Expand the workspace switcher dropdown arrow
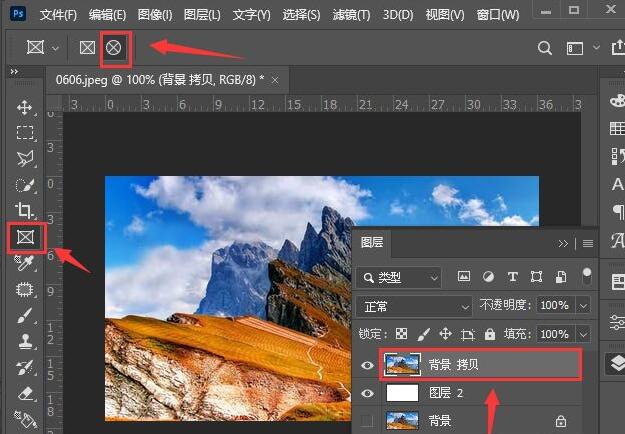625x434 pixels. pyautogui.click(x=596, y=47)
